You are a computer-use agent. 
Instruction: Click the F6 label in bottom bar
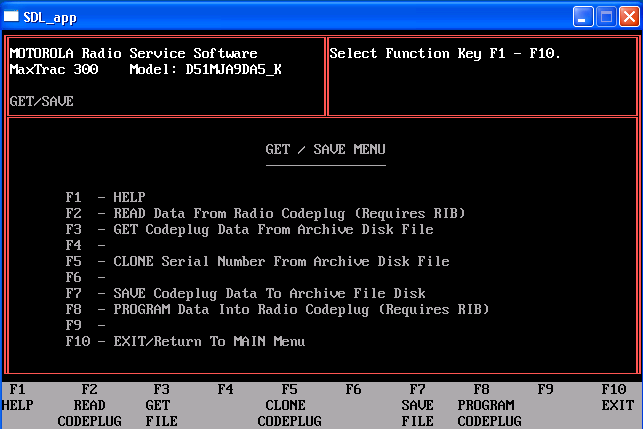click(353, 389)
